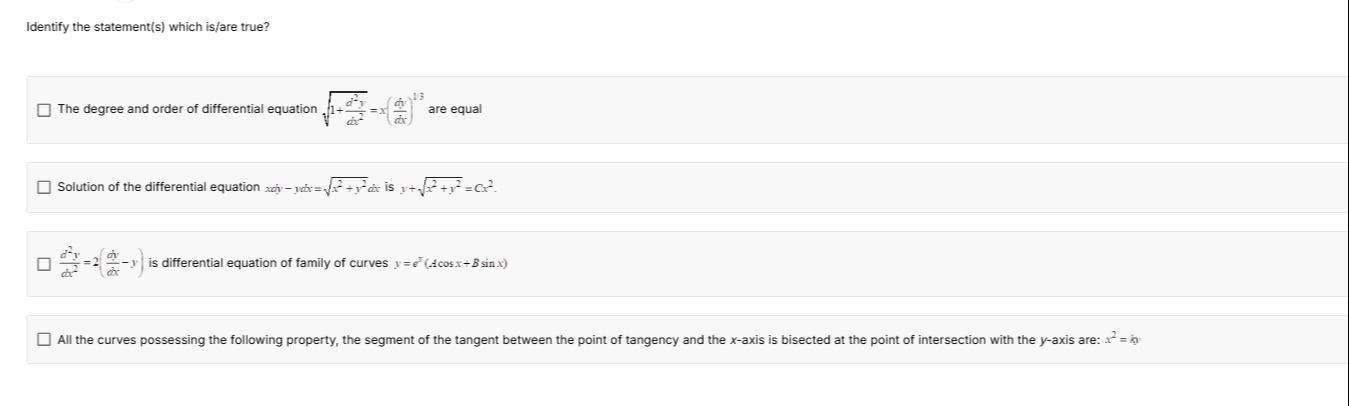Check the degree and order statement checkbox
Viewport: 1349px width, 406px height.
point(42,109)
